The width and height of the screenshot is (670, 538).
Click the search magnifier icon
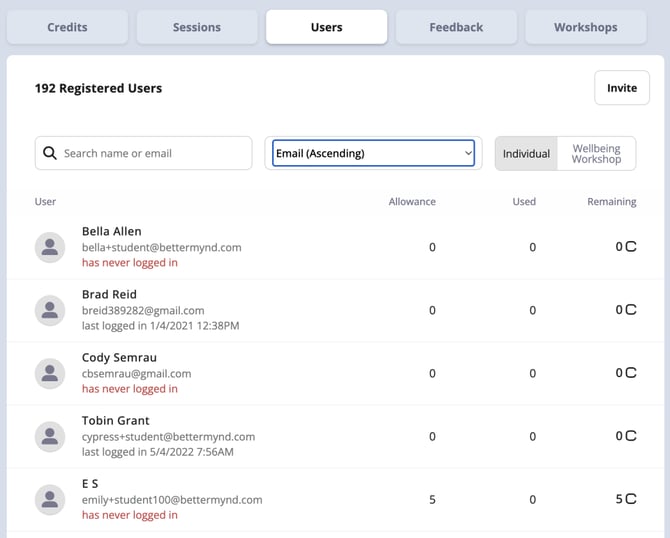tap(50, 154)
